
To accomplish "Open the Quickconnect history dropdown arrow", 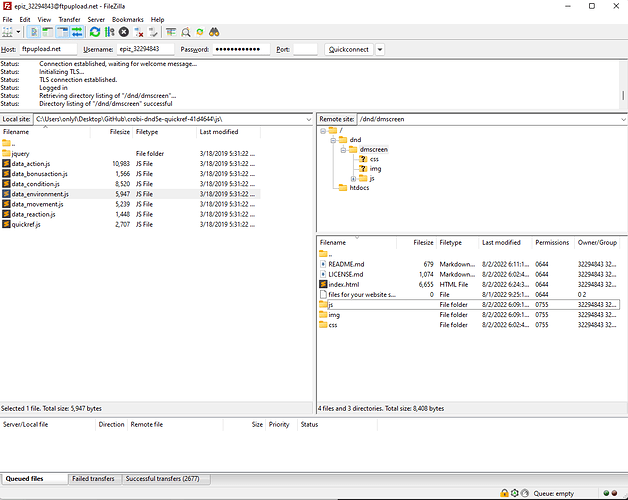I will point(380,49).
